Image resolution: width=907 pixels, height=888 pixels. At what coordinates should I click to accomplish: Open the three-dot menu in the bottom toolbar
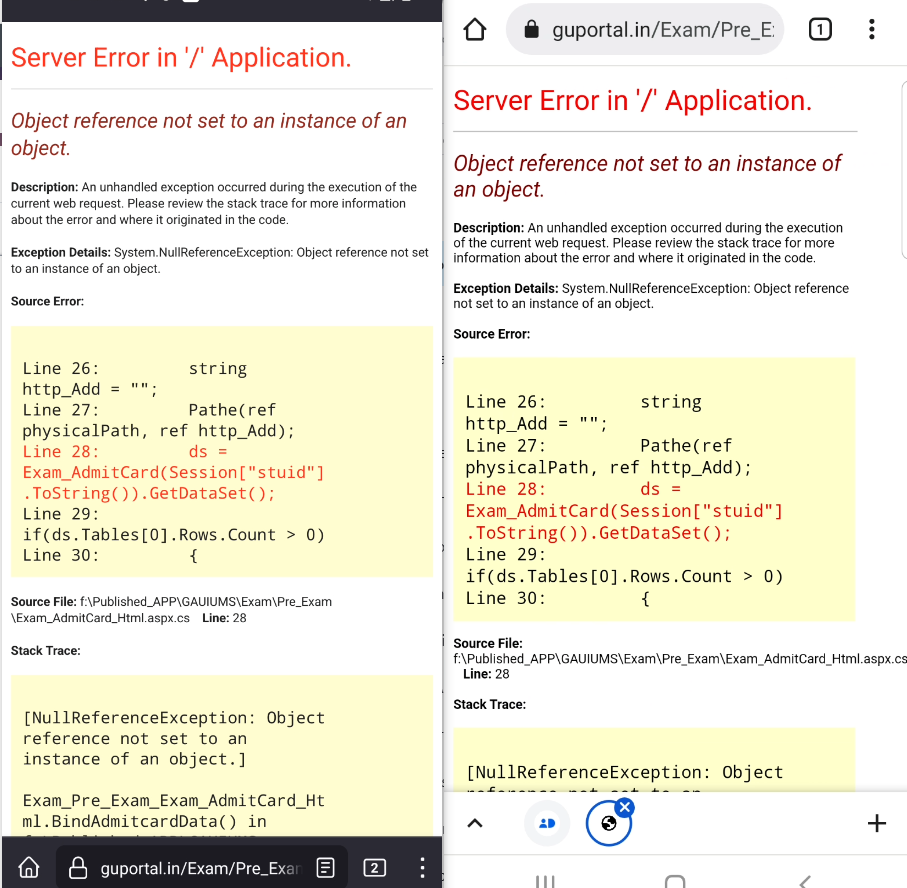(421, 867)
